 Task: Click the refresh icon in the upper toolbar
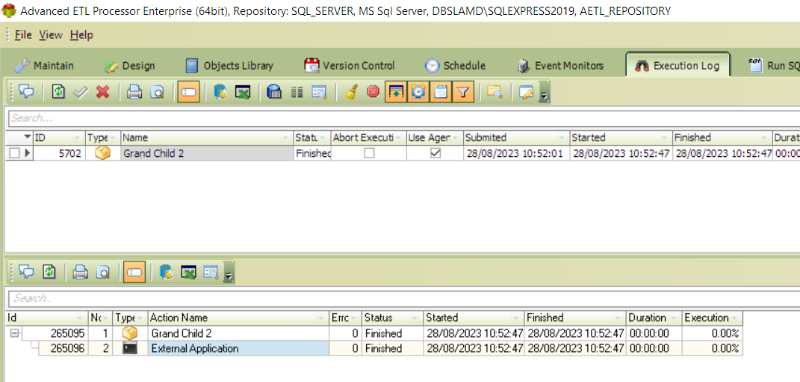tap(59, 92)
